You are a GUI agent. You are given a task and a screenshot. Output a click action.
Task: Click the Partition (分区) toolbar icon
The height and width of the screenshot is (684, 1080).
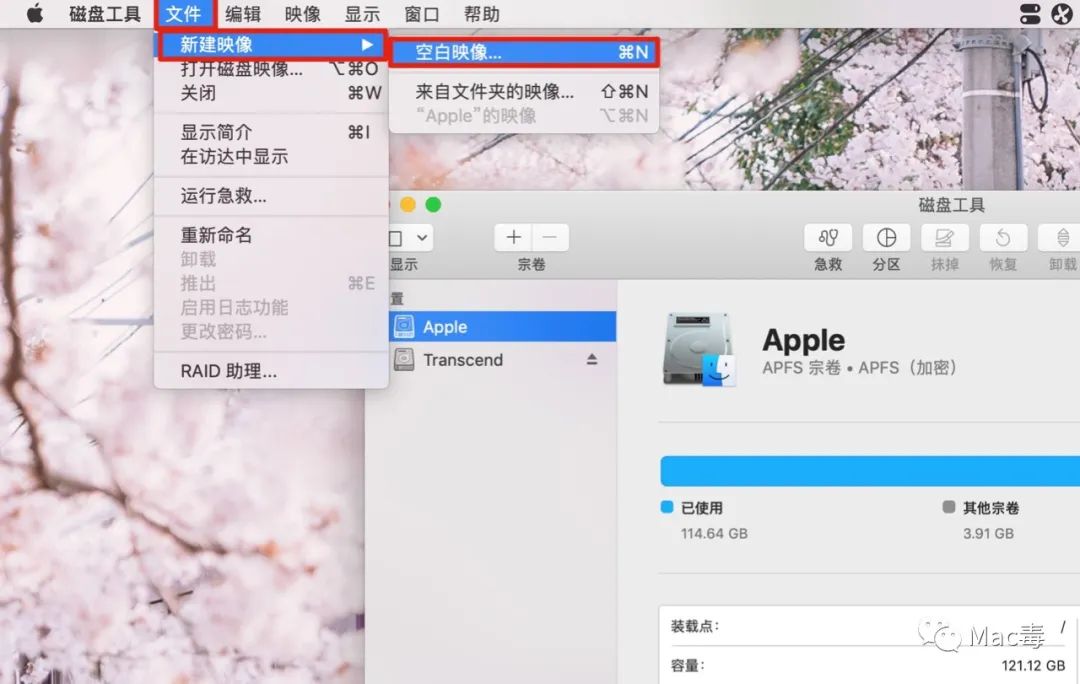pos(886,238)
